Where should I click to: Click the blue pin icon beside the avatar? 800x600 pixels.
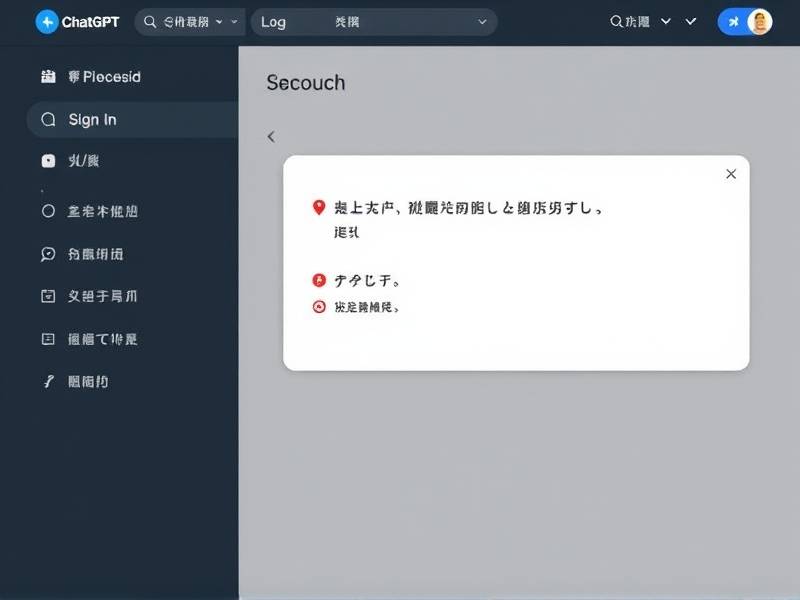pos(733,22)
